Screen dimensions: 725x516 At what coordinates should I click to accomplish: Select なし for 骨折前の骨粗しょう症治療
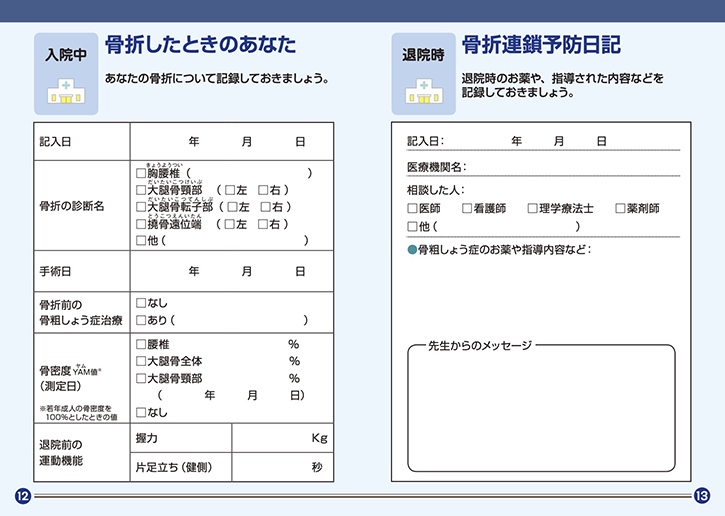[141, 303]
